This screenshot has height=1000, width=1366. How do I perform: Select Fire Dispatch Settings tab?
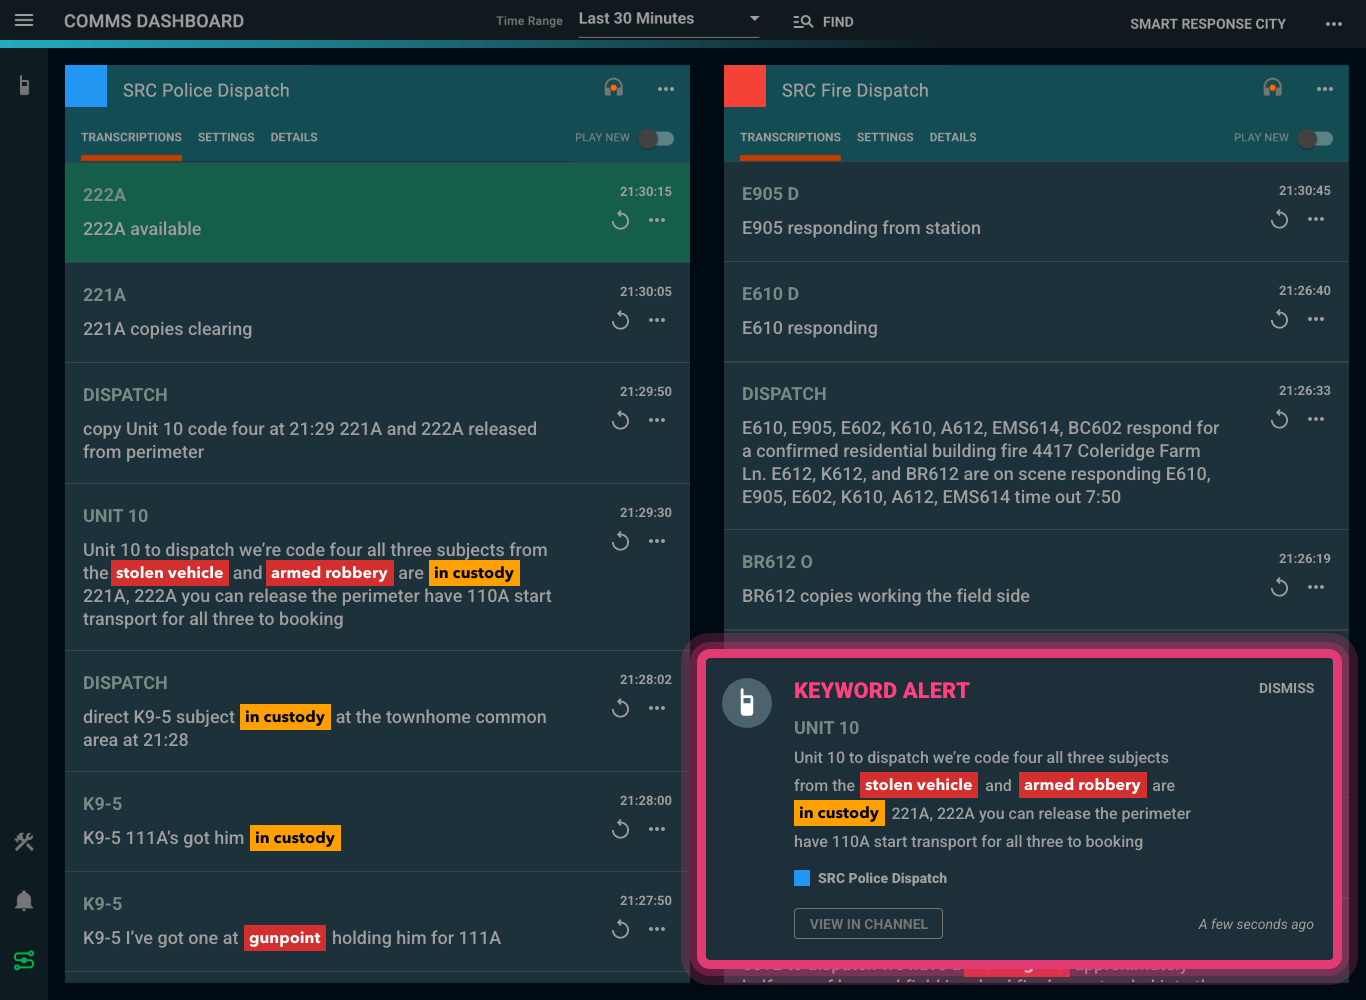(x=885, y=137)
